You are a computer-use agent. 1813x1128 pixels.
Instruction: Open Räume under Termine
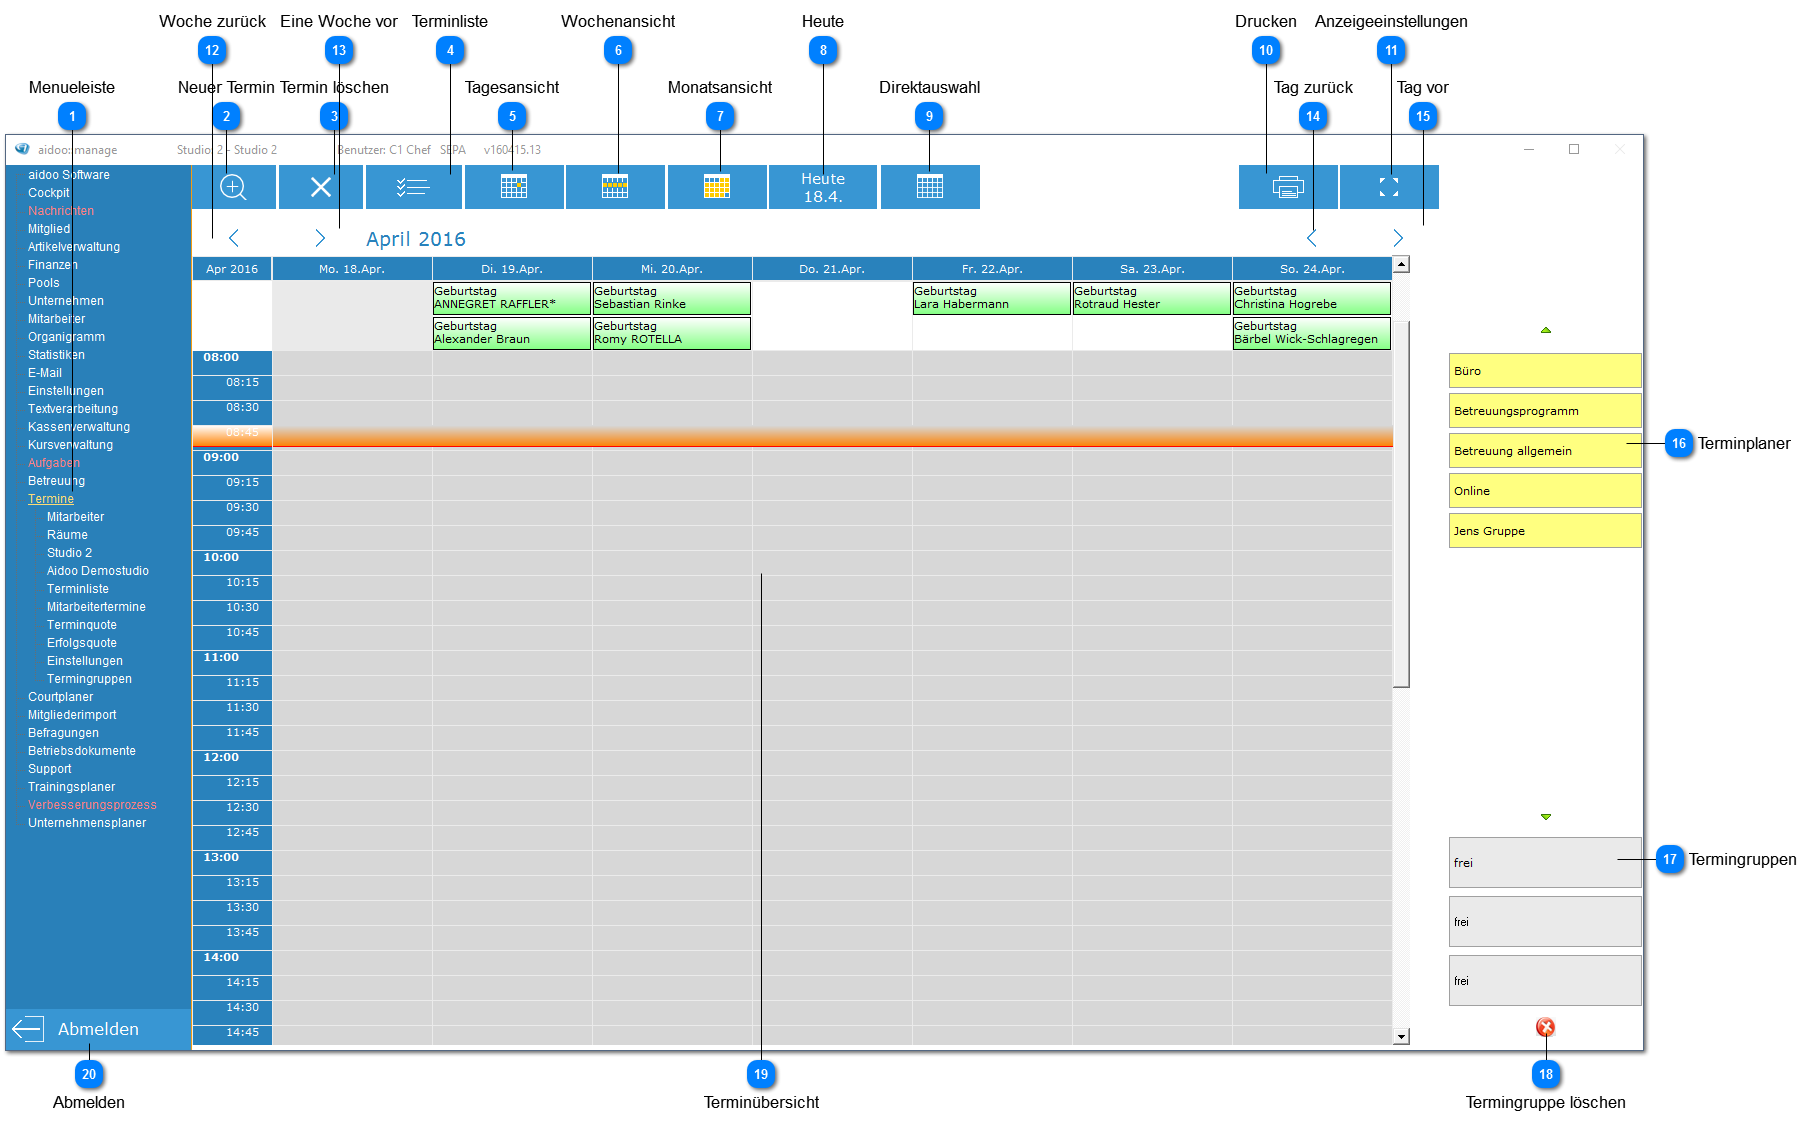(x=67, y=535)
